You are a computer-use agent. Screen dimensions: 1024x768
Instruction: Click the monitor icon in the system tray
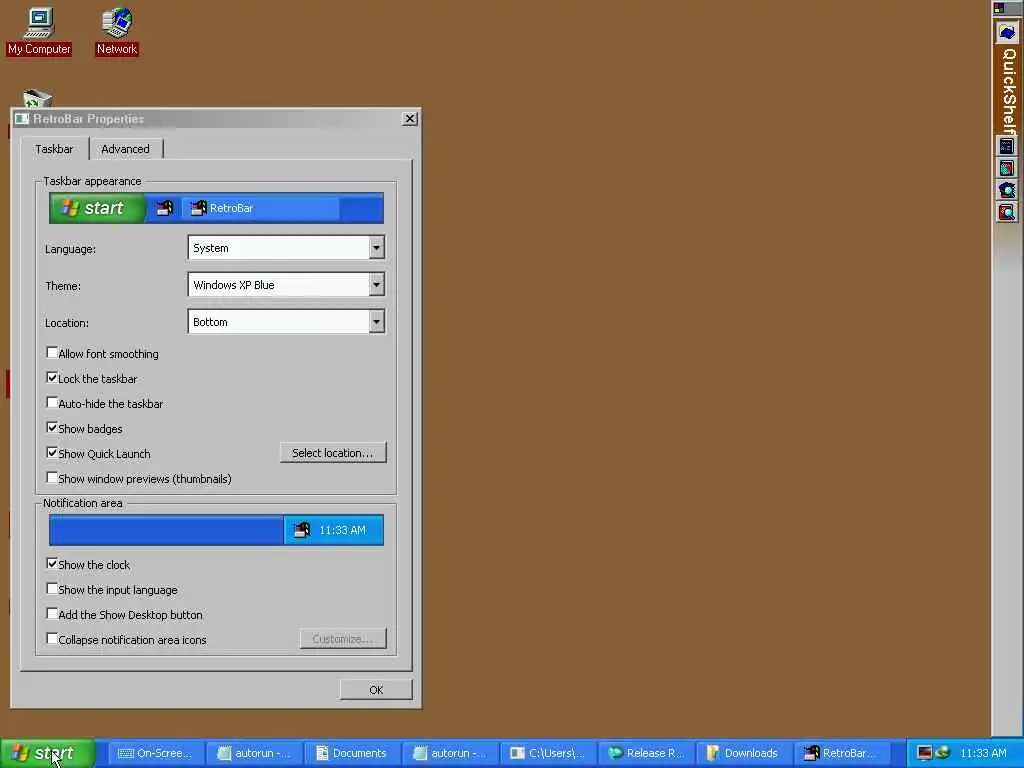(924, 753)
